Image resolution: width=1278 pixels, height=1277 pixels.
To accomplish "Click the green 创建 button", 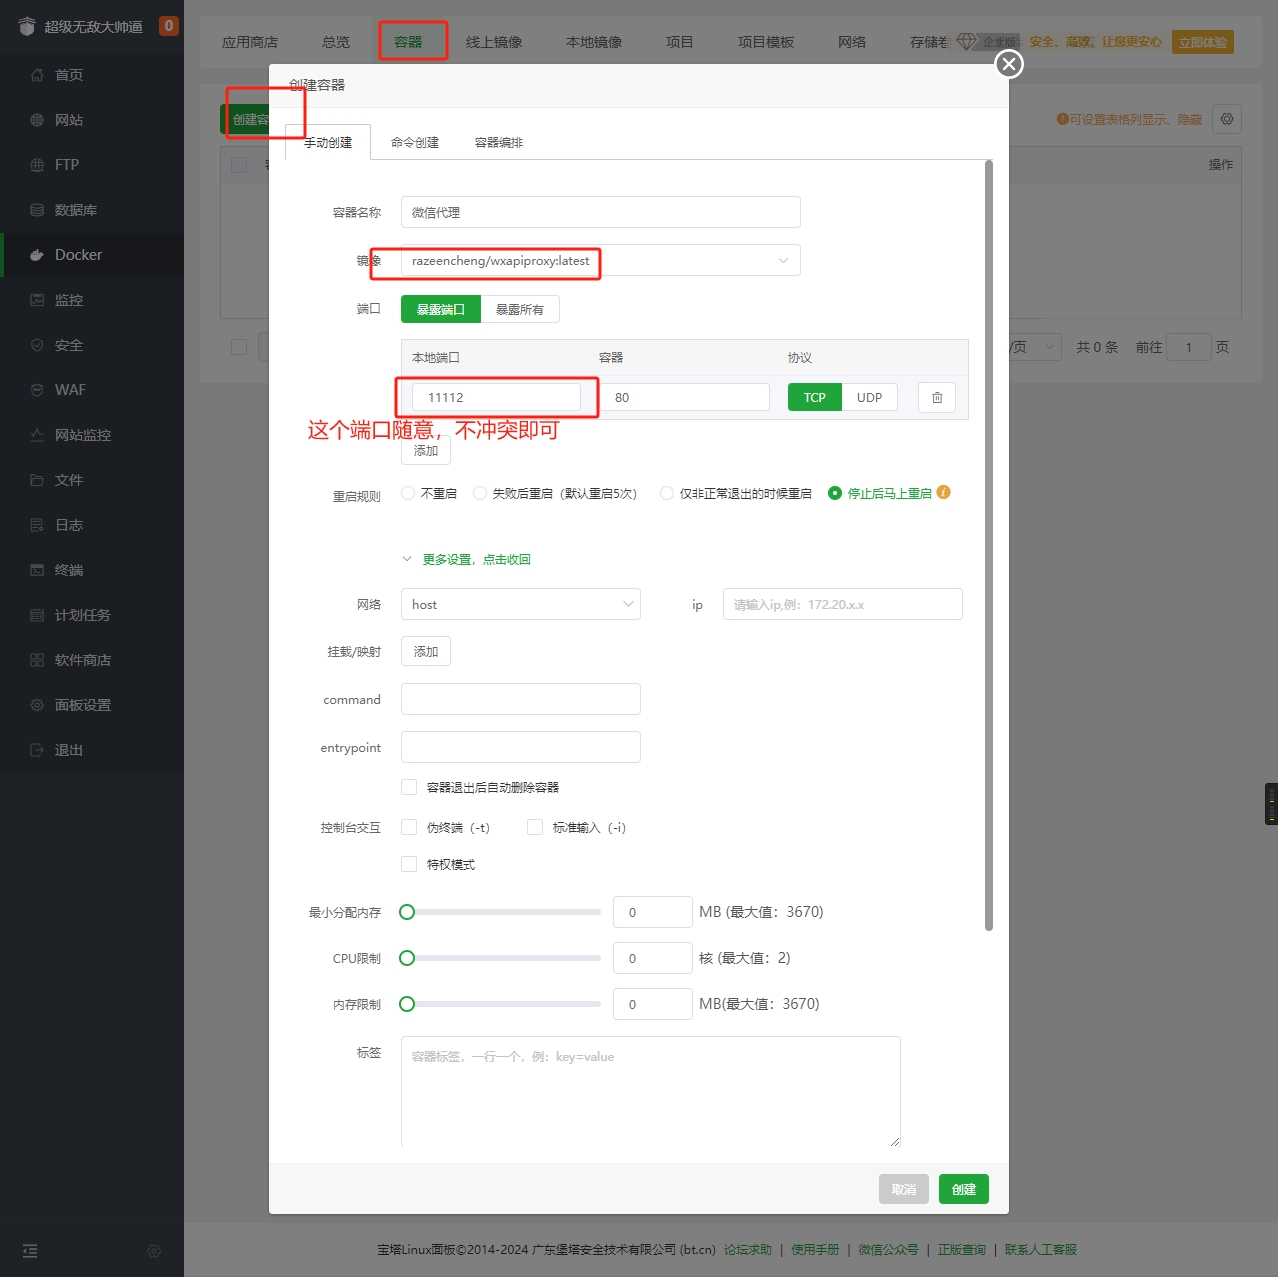I will click(x=963, y=1189).
